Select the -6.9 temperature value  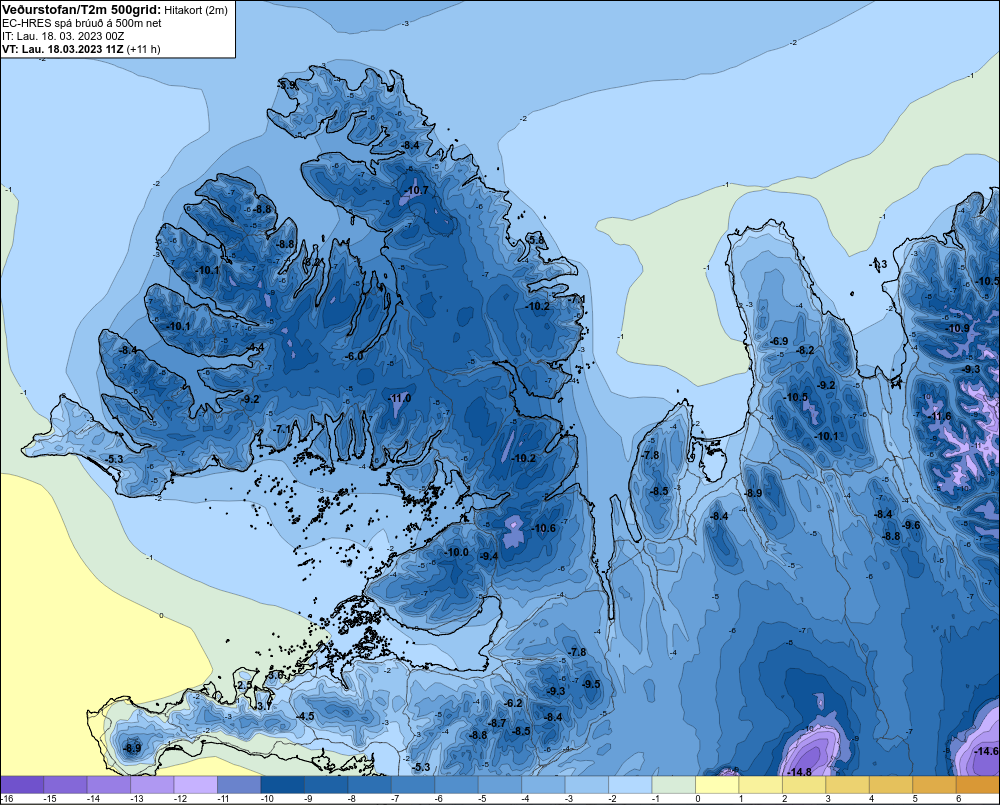click(x=779, y=341)
